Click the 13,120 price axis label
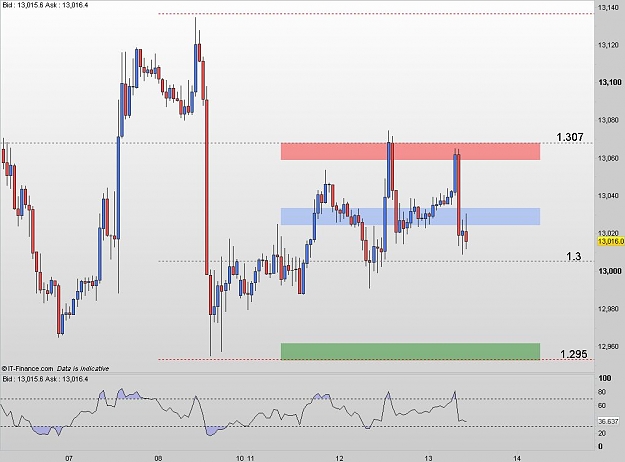Screen dimensions: 625x462 [x=608, y=45]
